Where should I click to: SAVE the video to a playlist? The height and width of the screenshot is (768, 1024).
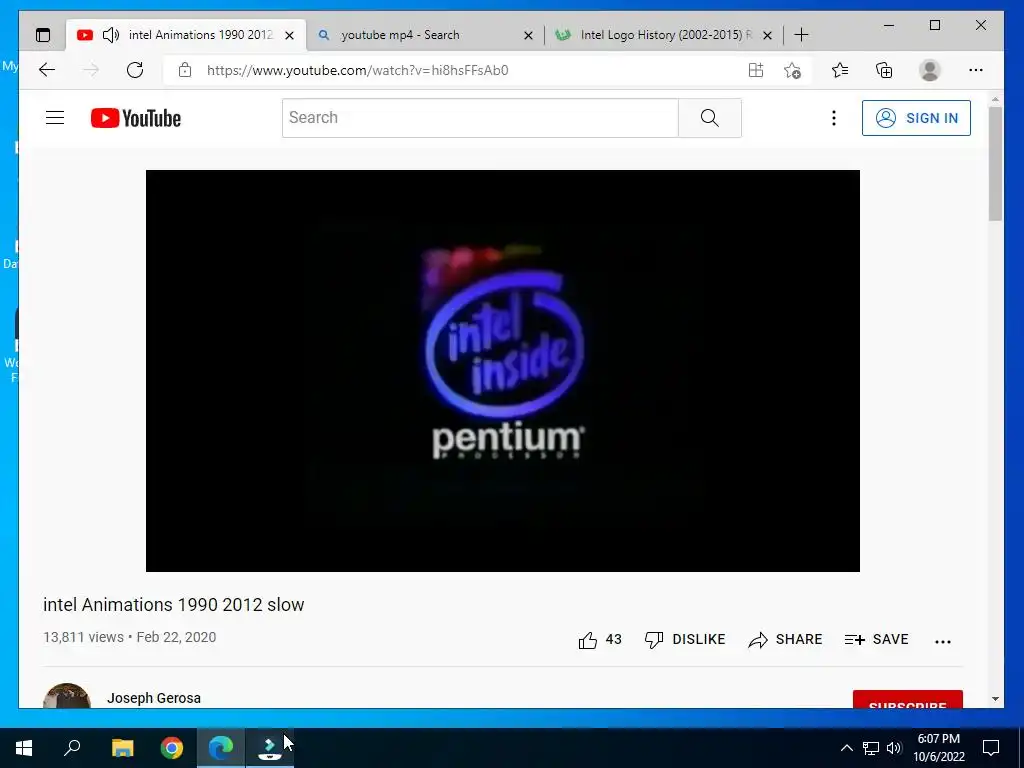(x=876, y=639)
